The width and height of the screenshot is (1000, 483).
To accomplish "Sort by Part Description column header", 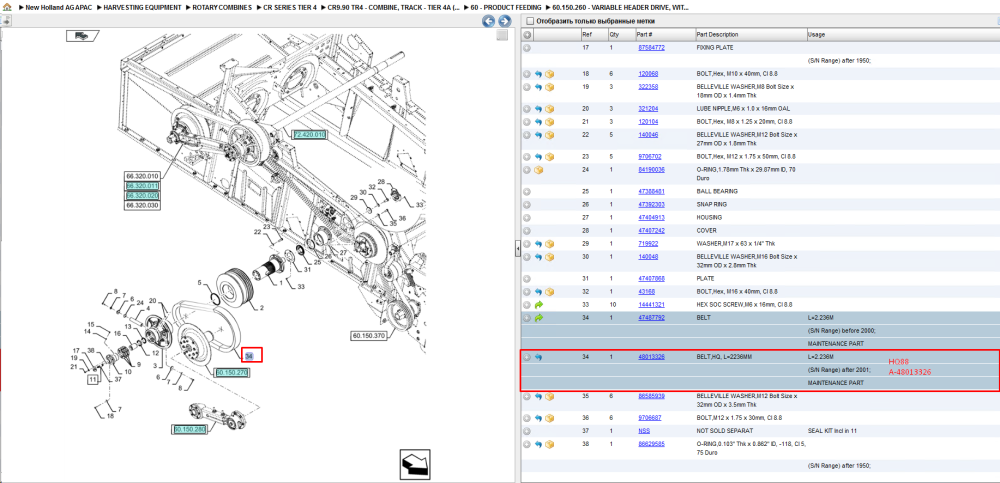I will pyautogui.click(x=717, y=34).
